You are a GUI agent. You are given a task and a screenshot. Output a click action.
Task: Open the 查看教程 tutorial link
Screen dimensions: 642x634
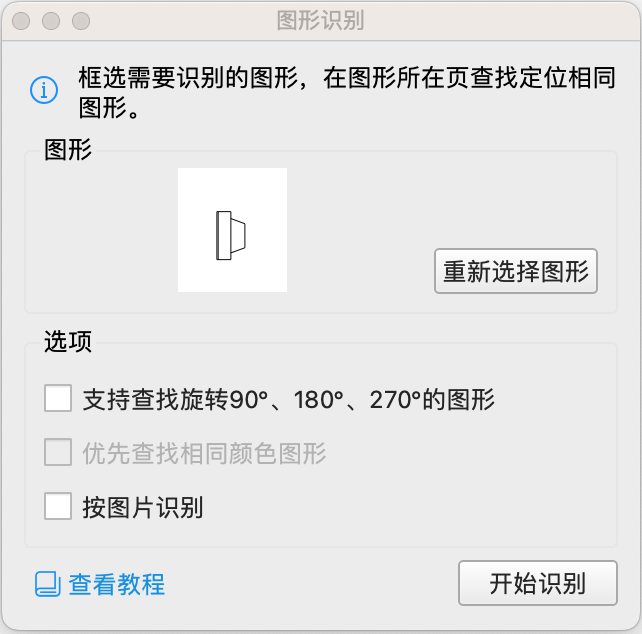[x=116, y=584]
